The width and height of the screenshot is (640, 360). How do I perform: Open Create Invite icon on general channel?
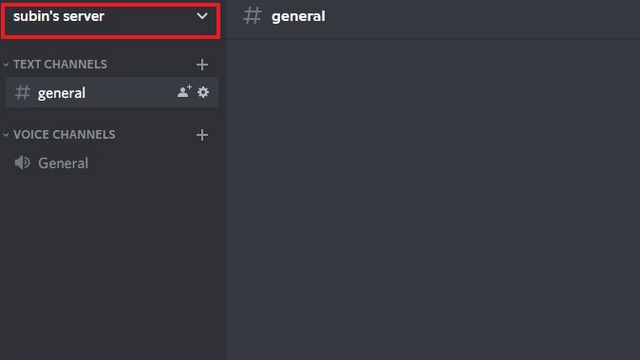tap(184, 91)
